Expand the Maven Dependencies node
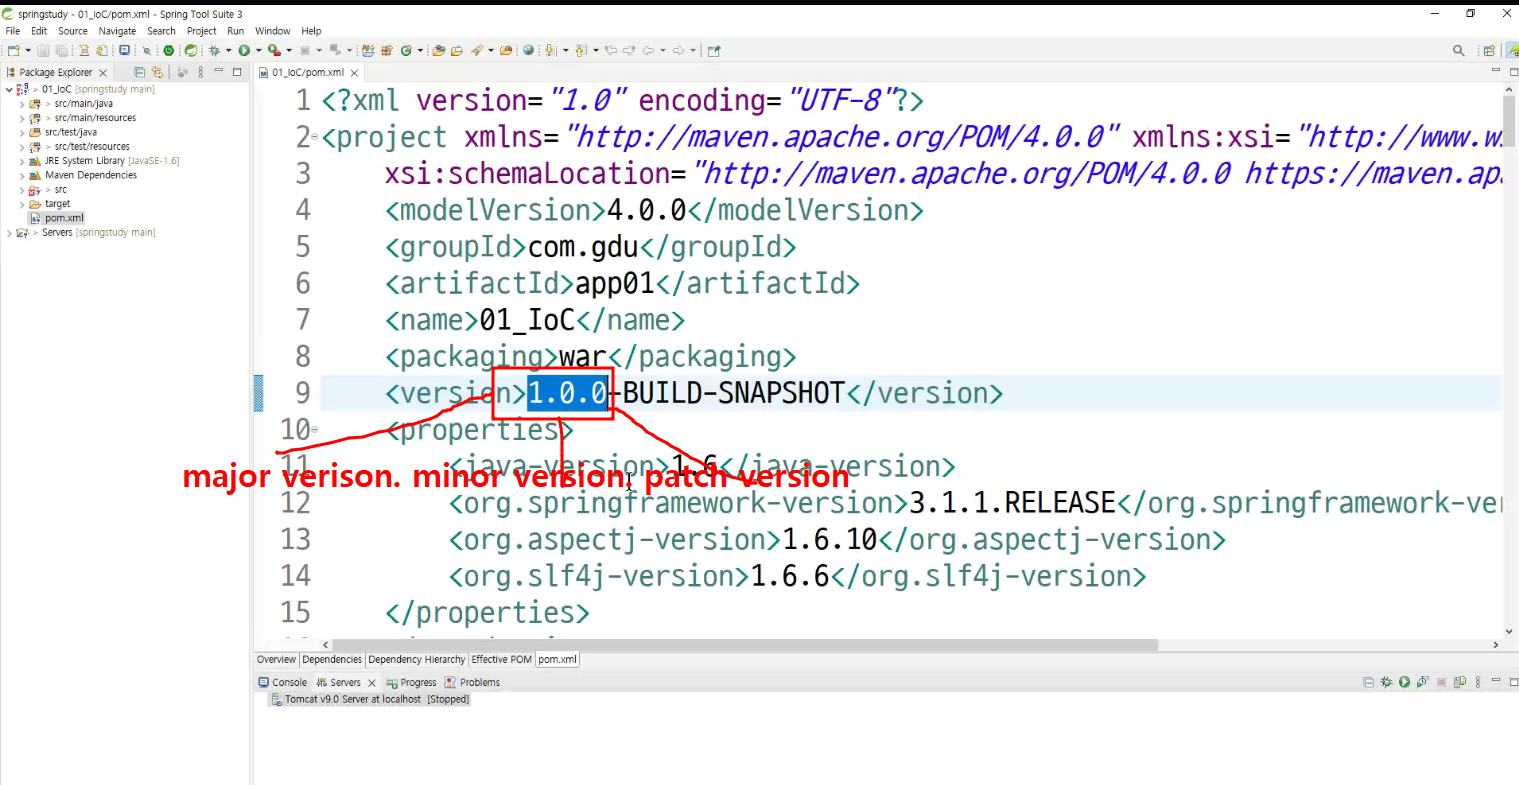The width and height of the screenshot is (1519, 785). pyautogui.click(x=22, y=175)
